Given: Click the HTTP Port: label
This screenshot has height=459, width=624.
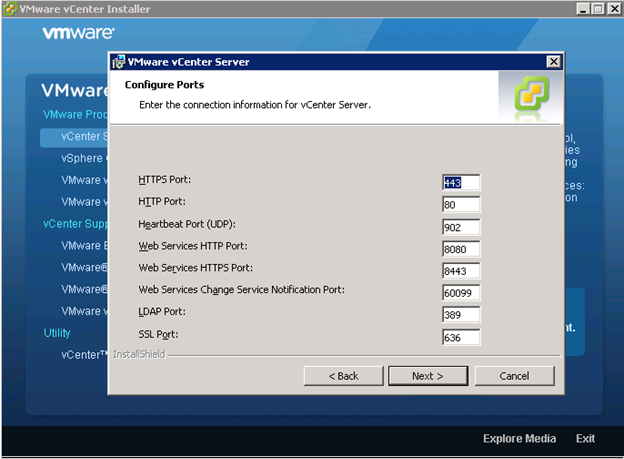Looking at the screenshot, I should [162, 201].
